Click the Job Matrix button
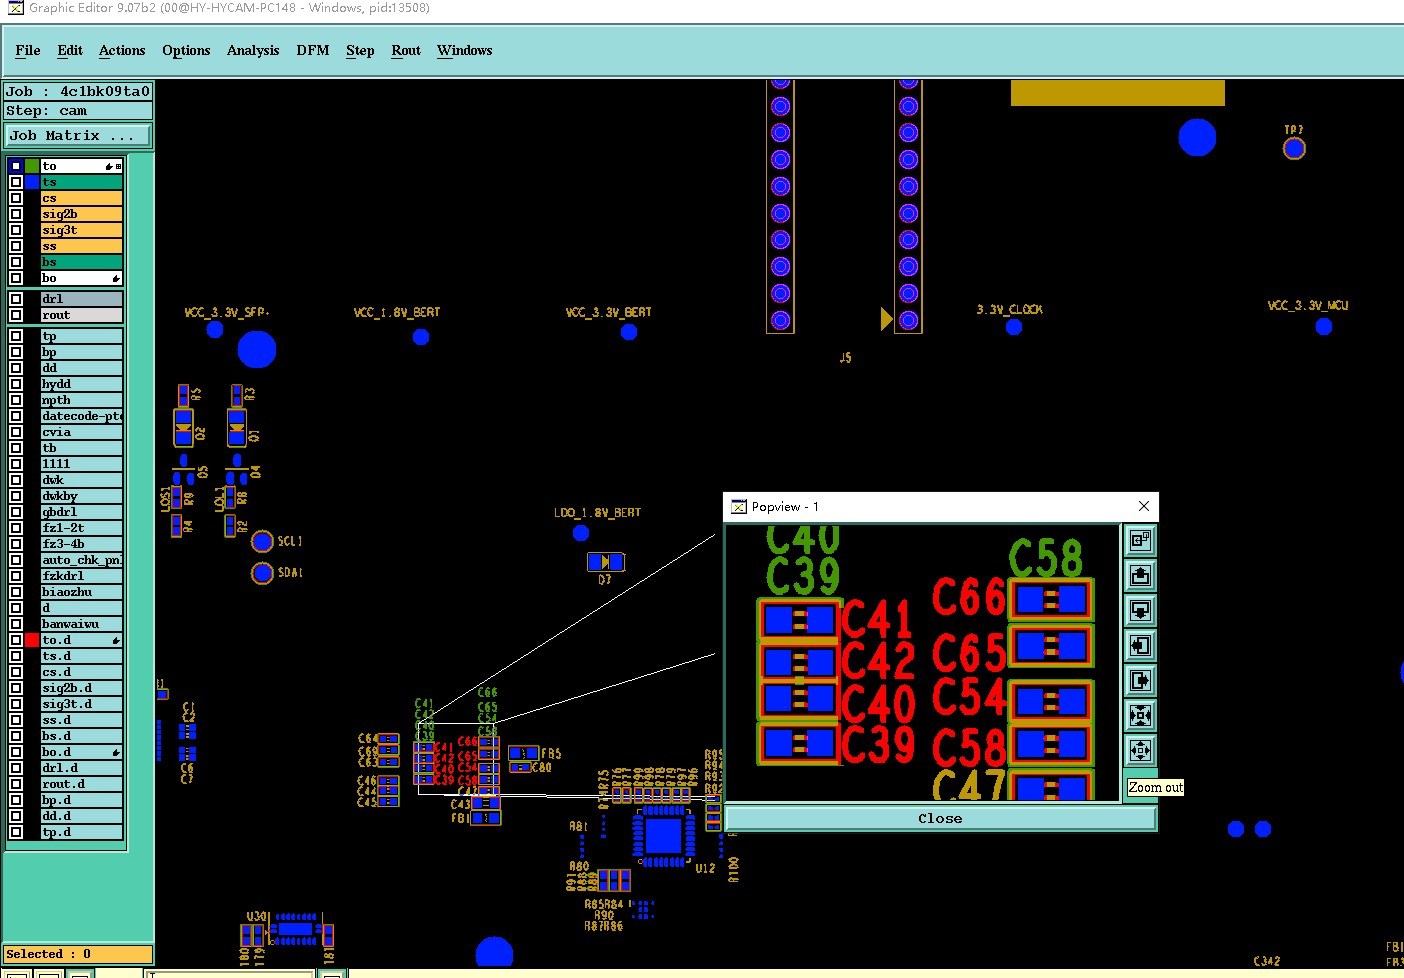 click(x=78, y=135)
